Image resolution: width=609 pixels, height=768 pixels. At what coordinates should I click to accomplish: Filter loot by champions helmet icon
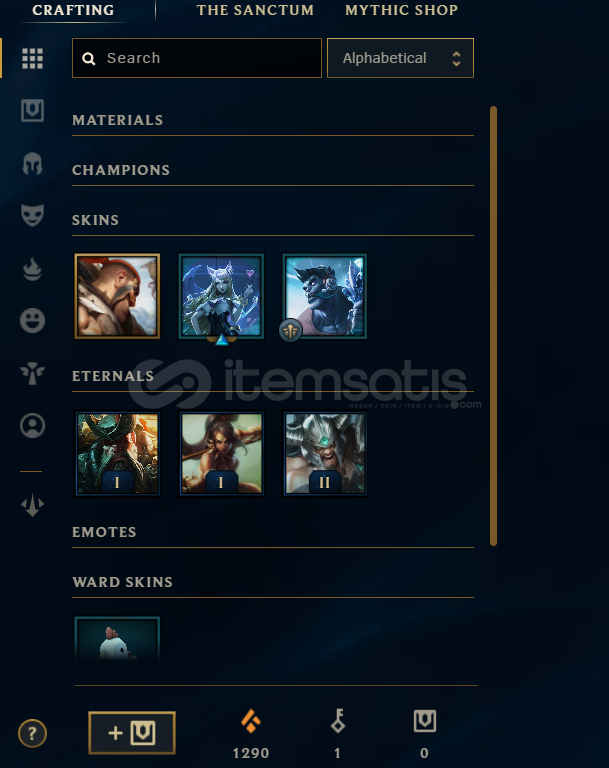[x=32, y=163]
